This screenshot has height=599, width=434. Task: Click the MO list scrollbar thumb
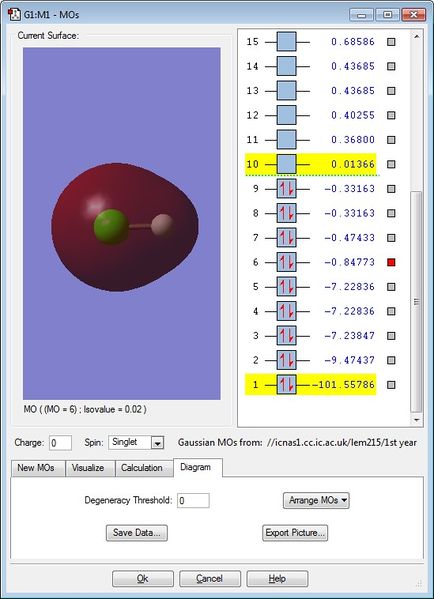point(416,302)
